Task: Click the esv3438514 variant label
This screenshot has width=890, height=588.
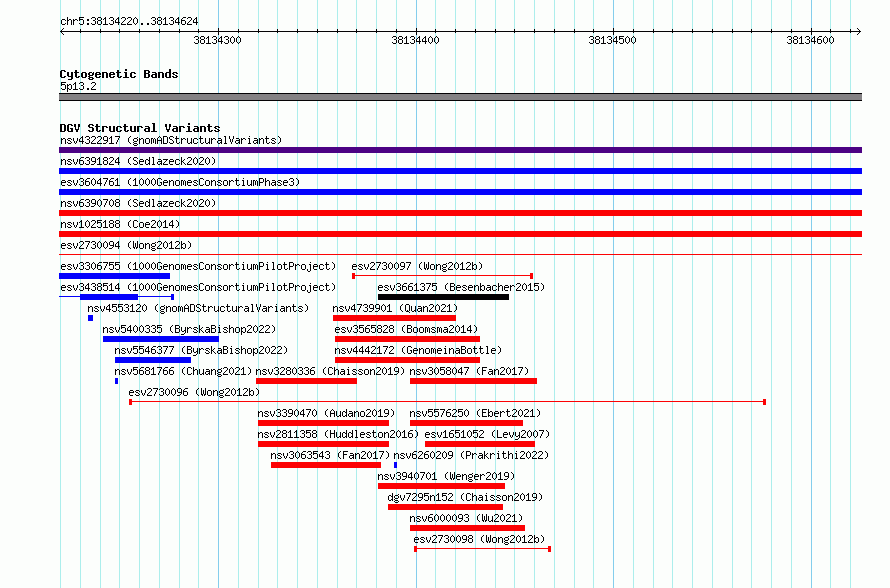Action: (198, 287)
